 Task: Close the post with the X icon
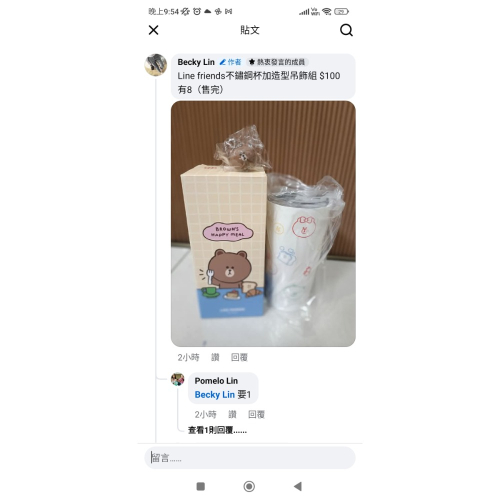click(x=153, y=30)
